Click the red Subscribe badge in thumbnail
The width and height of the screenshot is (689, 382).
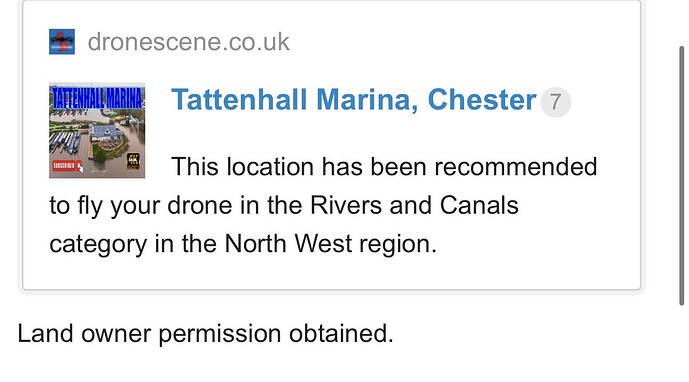[64, 166]
